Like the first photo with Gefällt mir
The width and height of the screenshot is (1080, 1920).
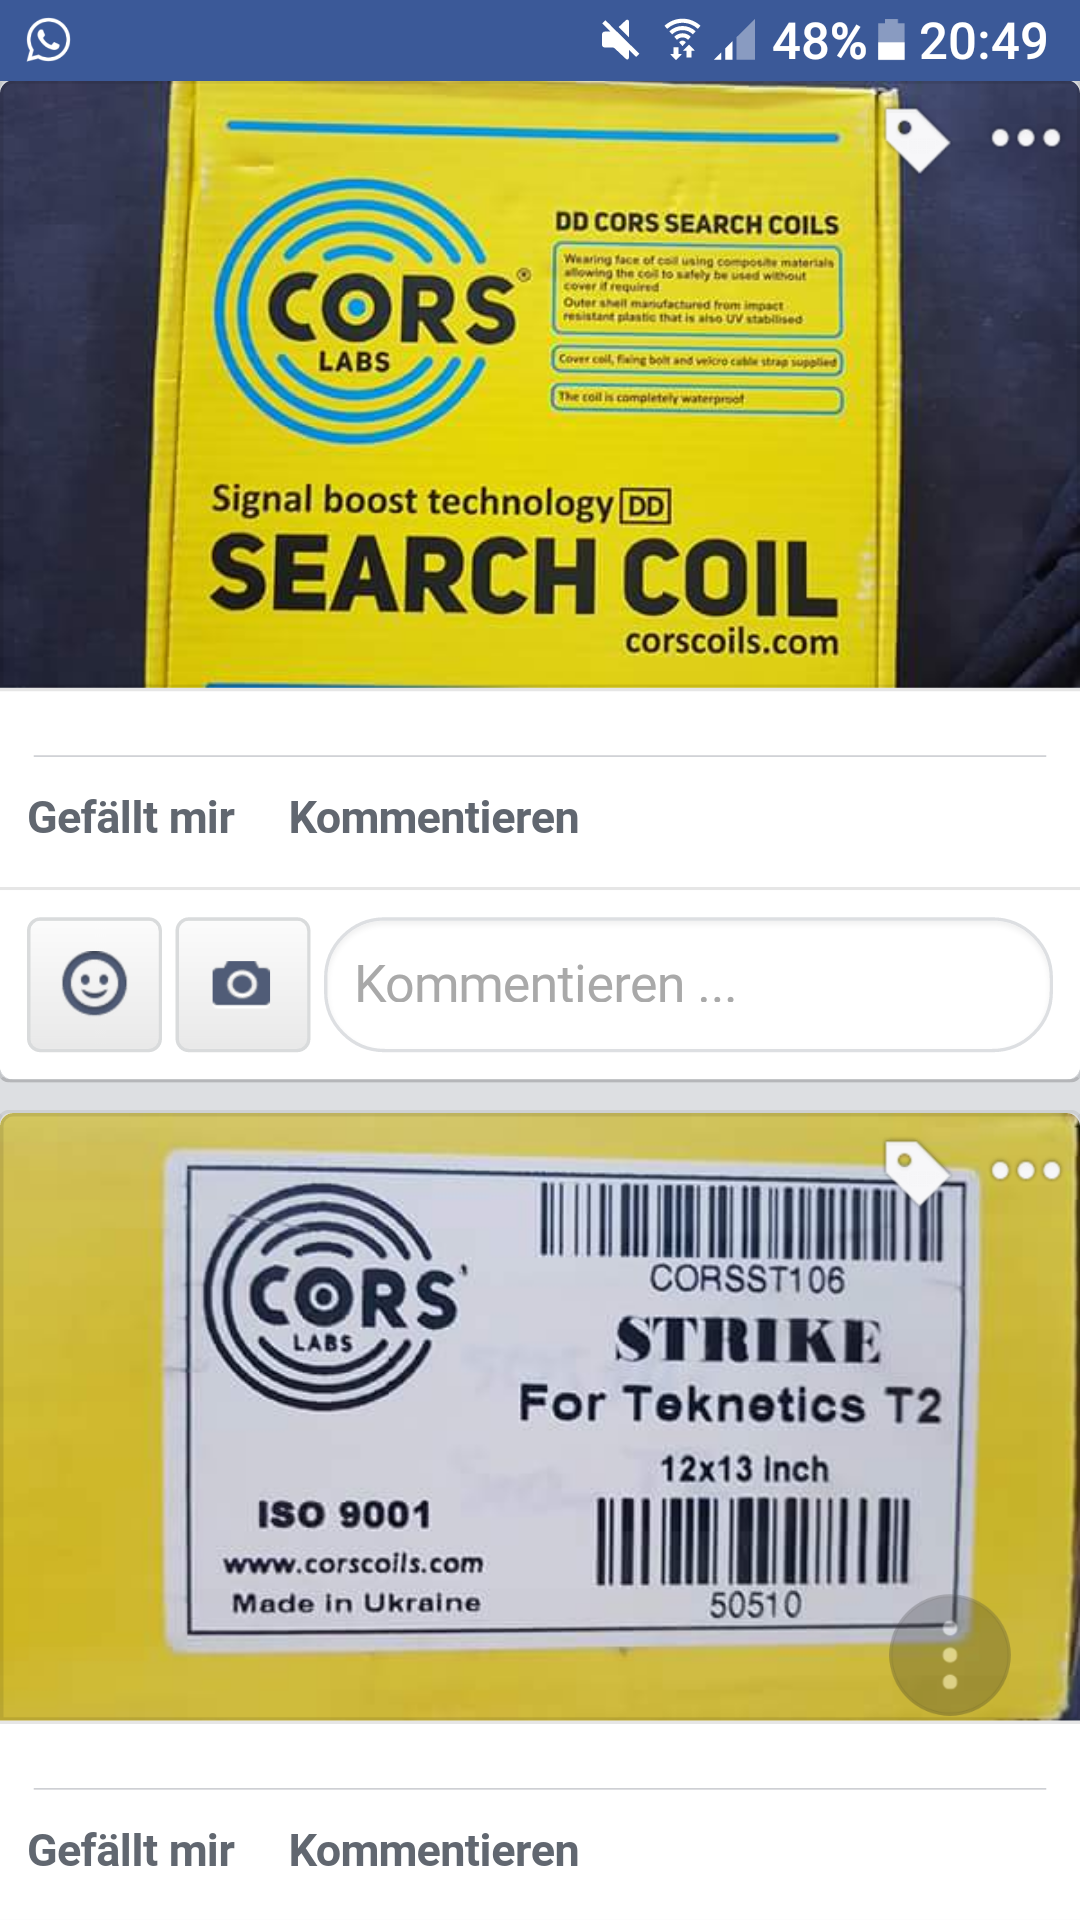131,818
